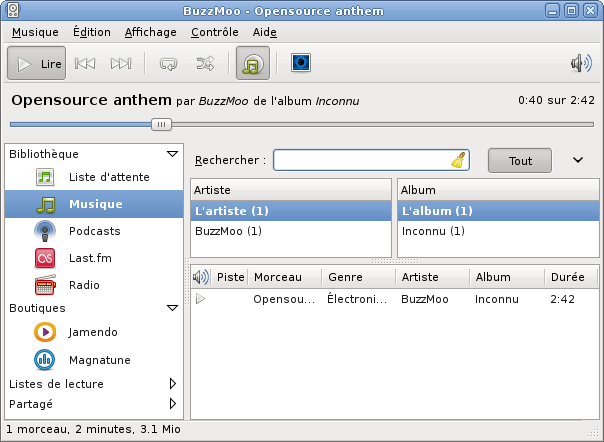
Task: Click the BuzzMoo artist cell in track row
Action: point(425,299)
